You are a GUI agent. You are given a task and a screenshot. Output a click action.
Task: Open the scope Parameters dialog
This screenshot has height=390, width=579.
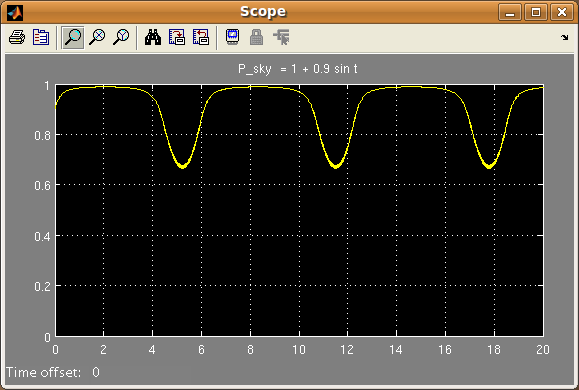pos(41,37)
